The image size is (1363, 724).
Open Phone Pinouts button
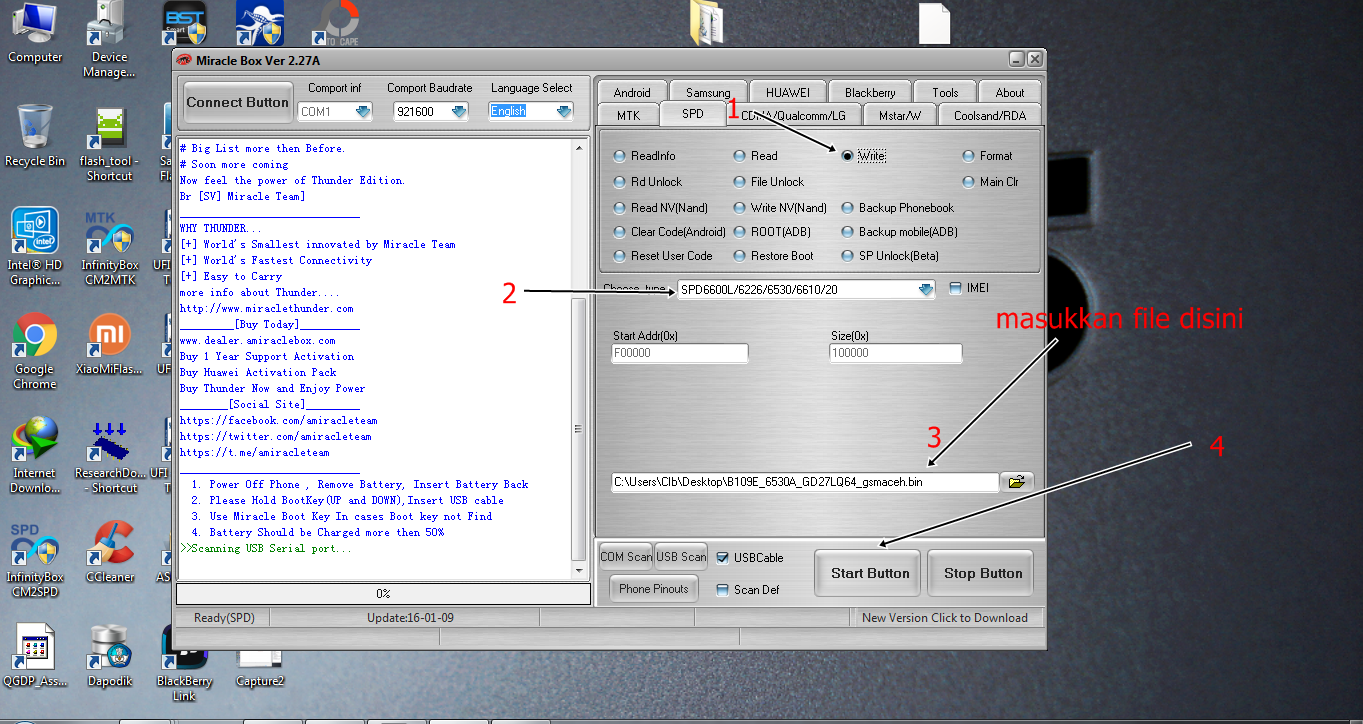point(654,589)
